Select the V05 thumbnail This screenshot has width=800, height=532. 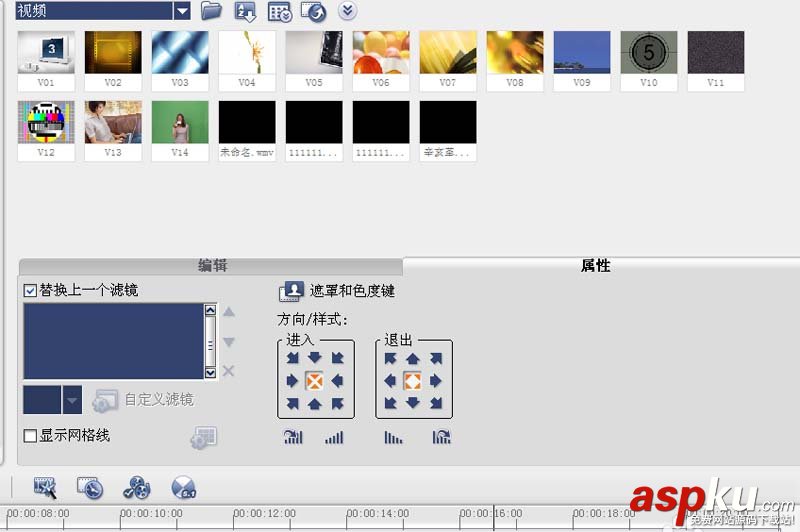point(314,53)
